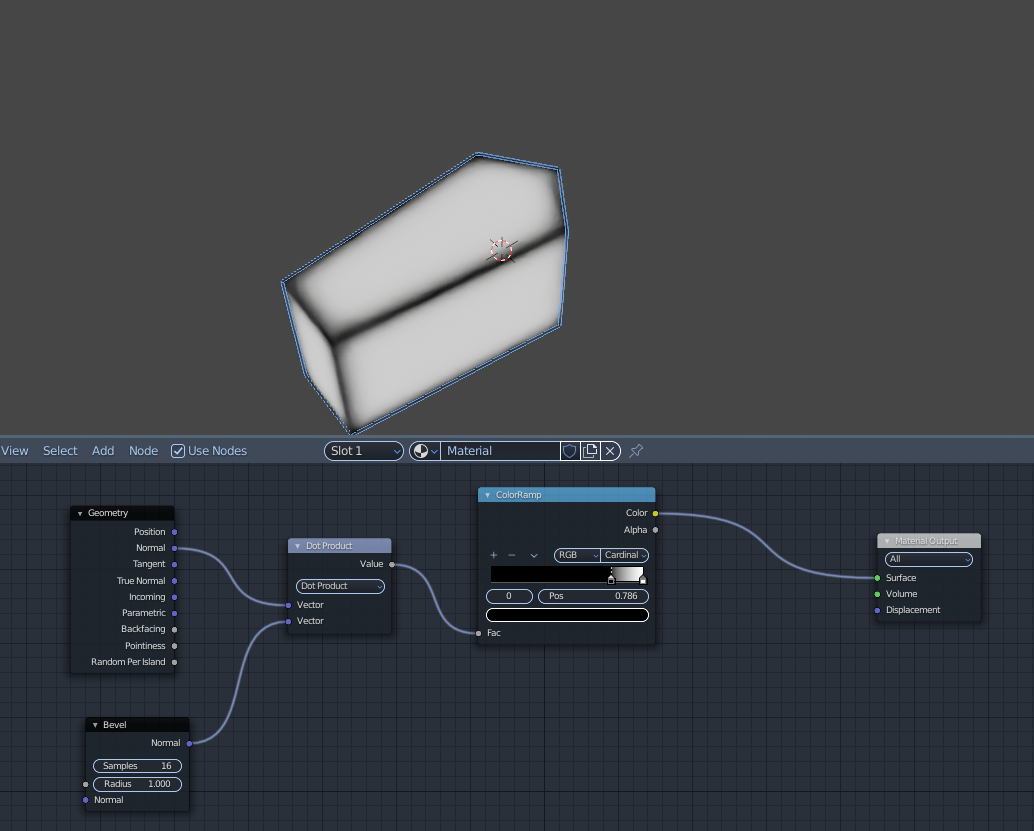Remove color stop with minus icon

tap(512, 555)
